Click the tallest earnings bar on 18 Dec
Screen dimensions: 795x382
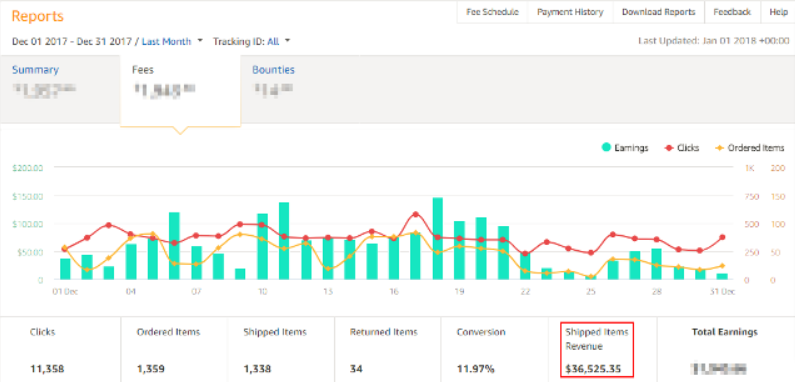coord(438,238)
